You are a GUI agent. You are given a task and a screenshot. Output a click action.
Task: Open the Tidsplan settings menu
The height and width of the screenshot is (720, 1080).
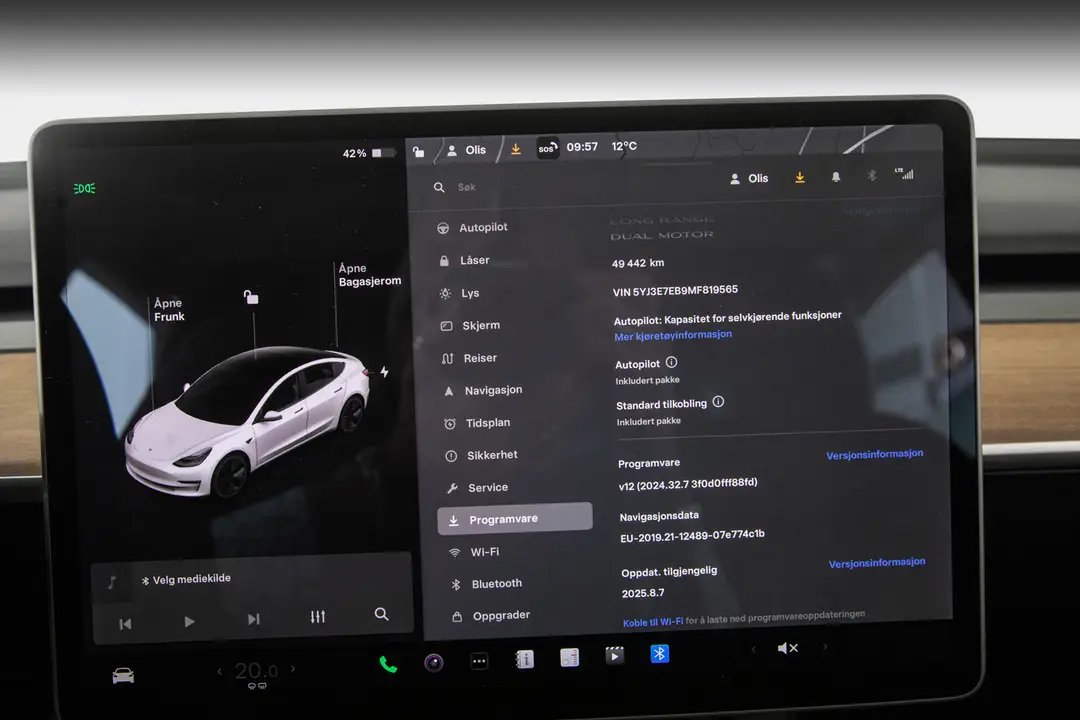click(x=477, y=423)
